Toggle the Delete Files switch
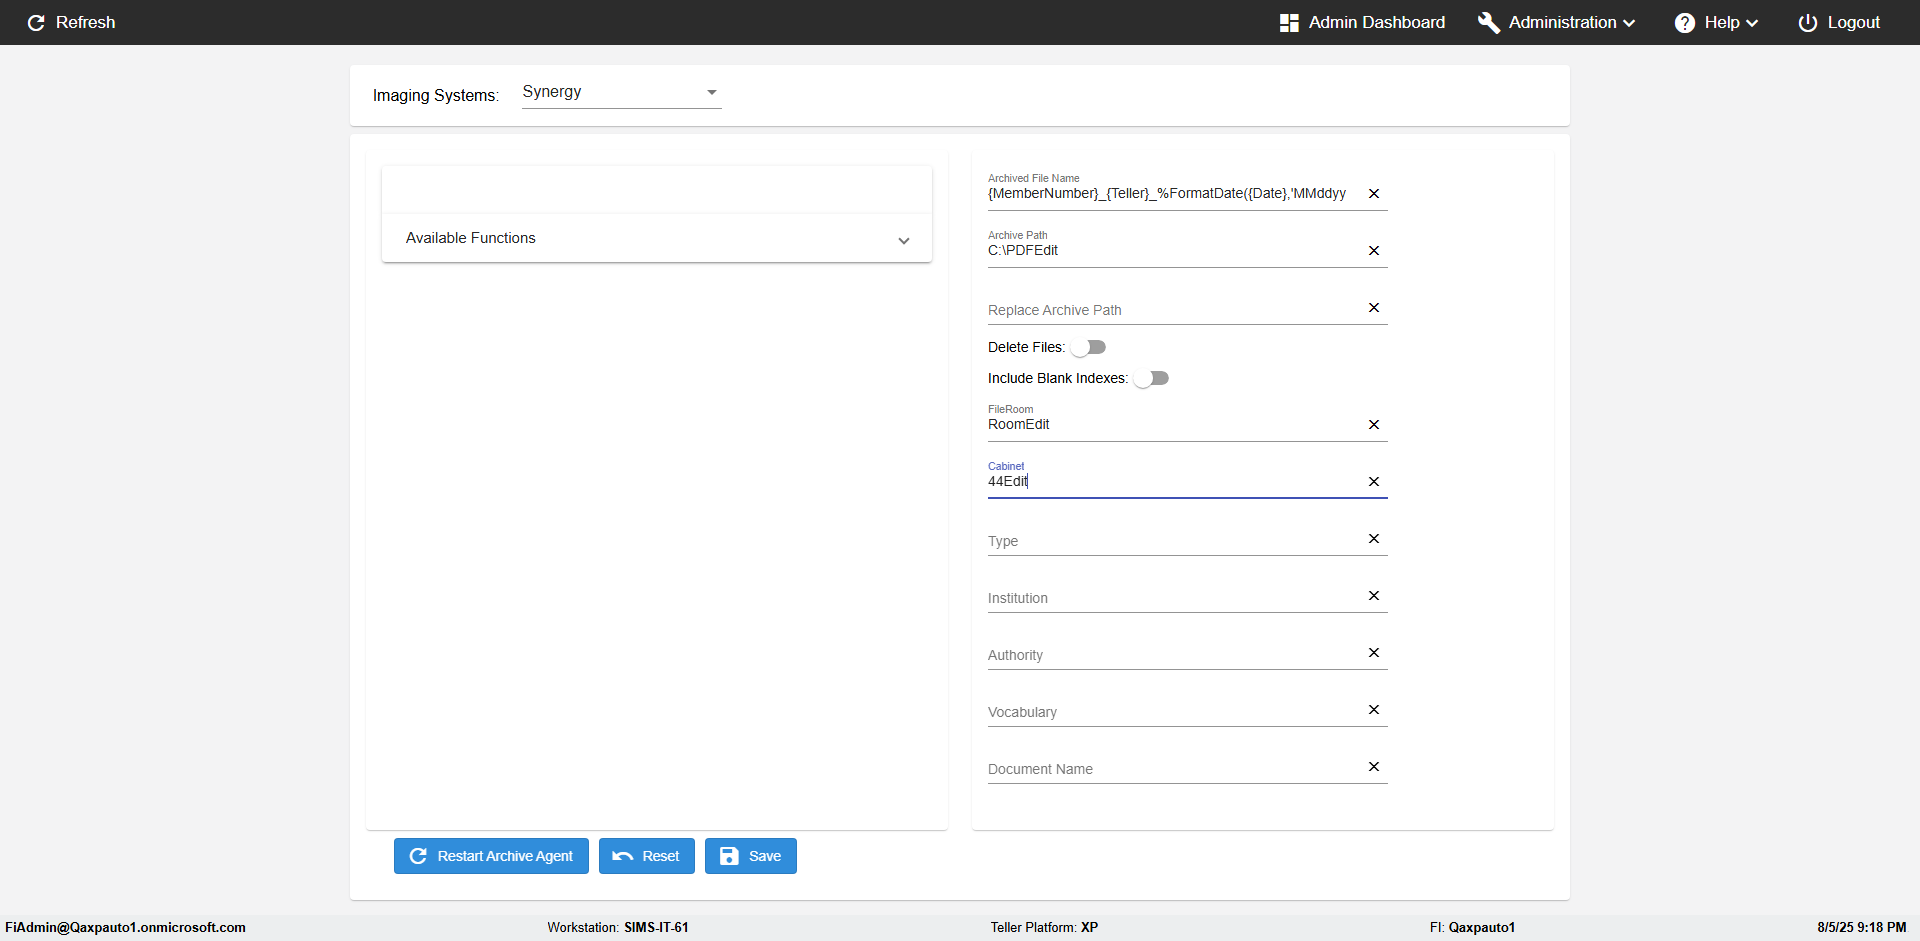Viewport: 1920px width, 941px height. [1088, 347]
